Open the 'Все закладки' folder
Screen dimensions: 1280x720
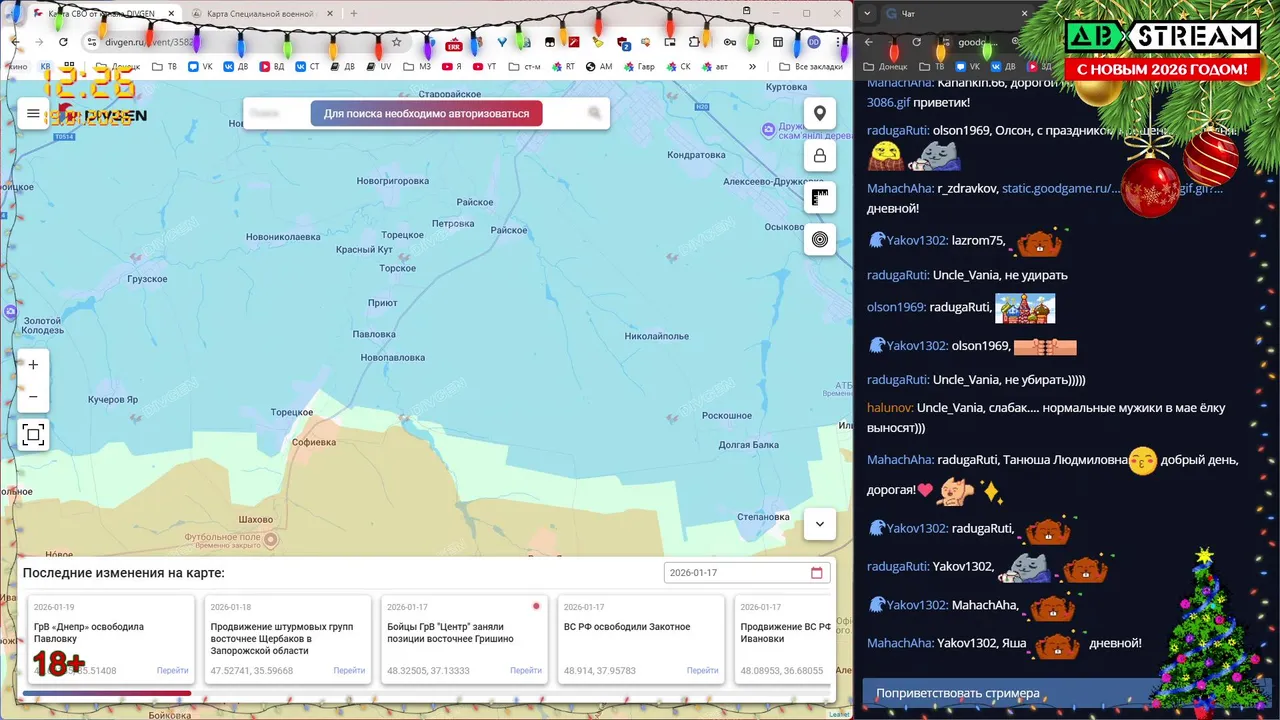[x=811, y=66]
